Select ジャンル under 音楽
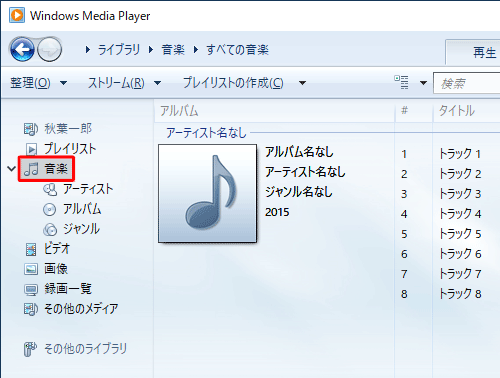This screenshot has width=500, height=378. [x=82, y=229]
